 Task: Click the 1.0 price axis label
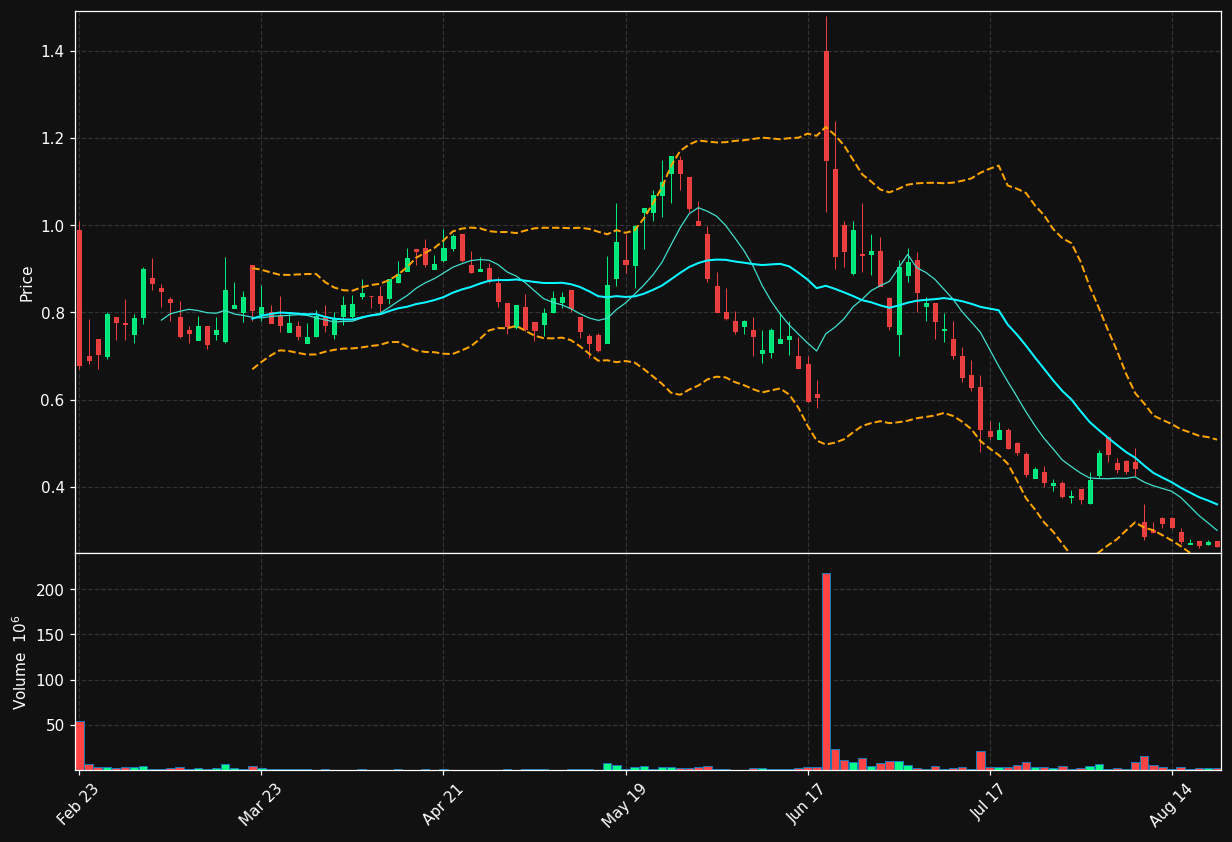click(53, 226)
